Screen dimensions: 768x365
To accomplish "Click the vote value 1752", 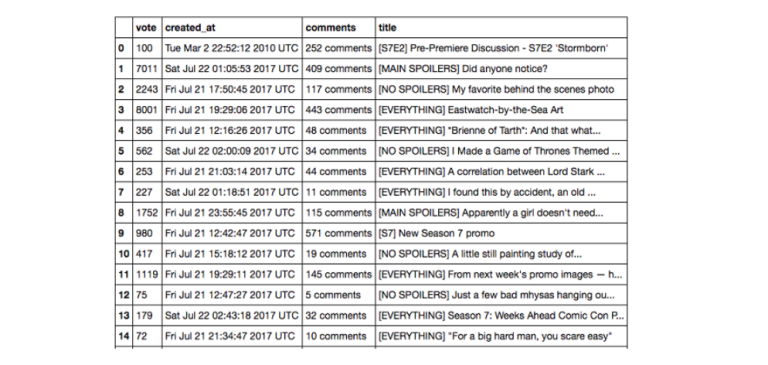I will [147, 213].
